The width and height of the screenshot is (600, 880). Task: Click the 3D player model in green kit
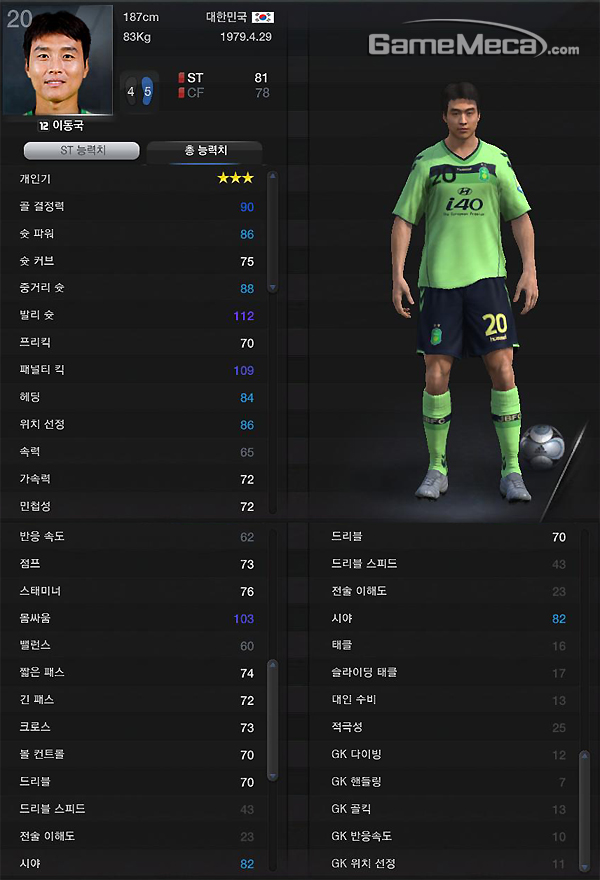click(x=466, y=292)
